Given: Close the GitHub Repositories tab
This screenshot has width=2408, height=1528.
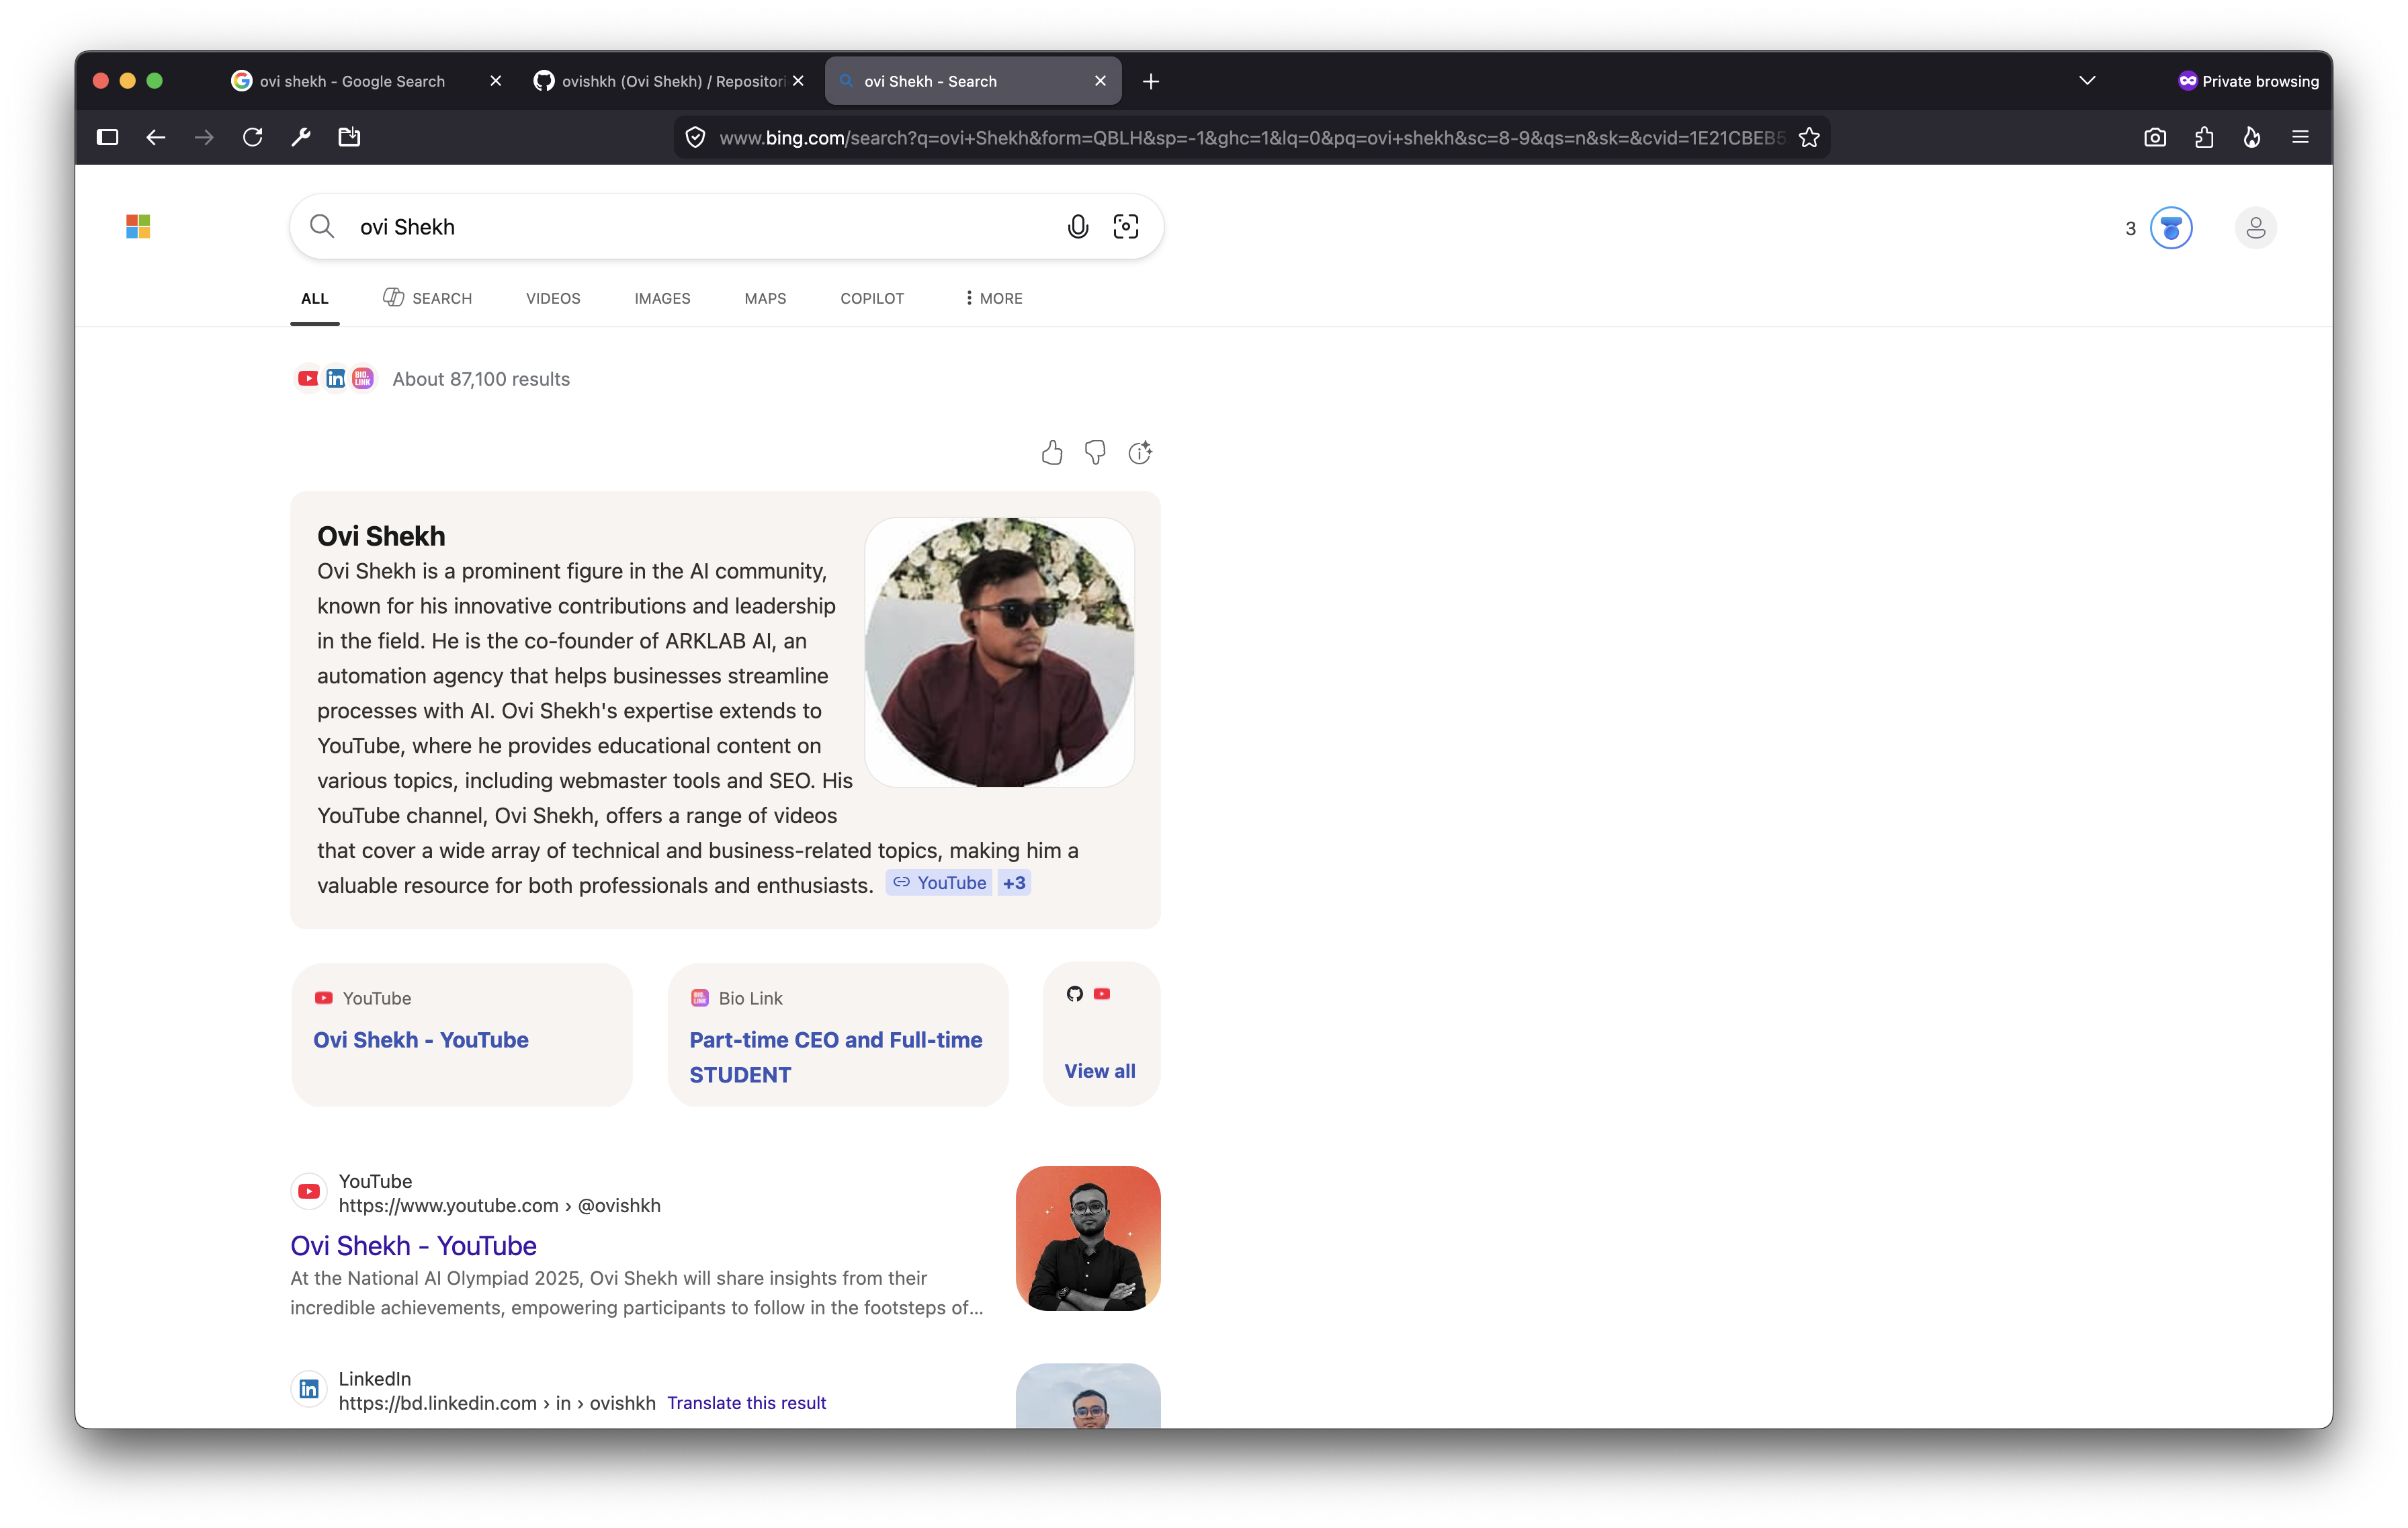Looking at the screenshot, I should pyautogui.click(x=798, y=81).
